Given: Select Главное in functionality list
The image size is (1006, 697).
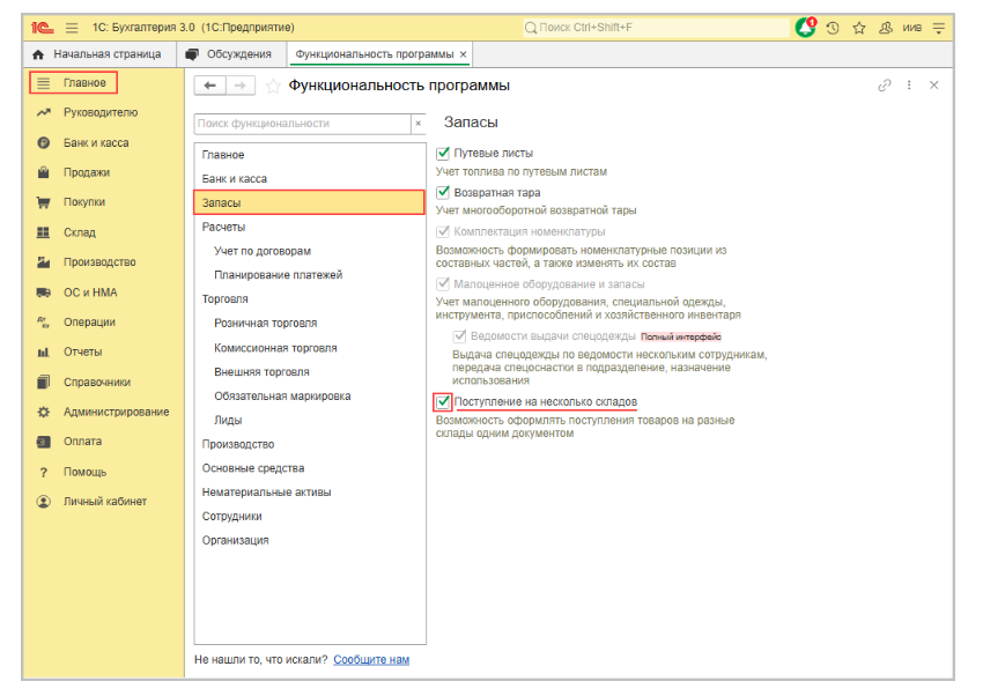Looking at the screenshot, I should [x=309, y=155].
